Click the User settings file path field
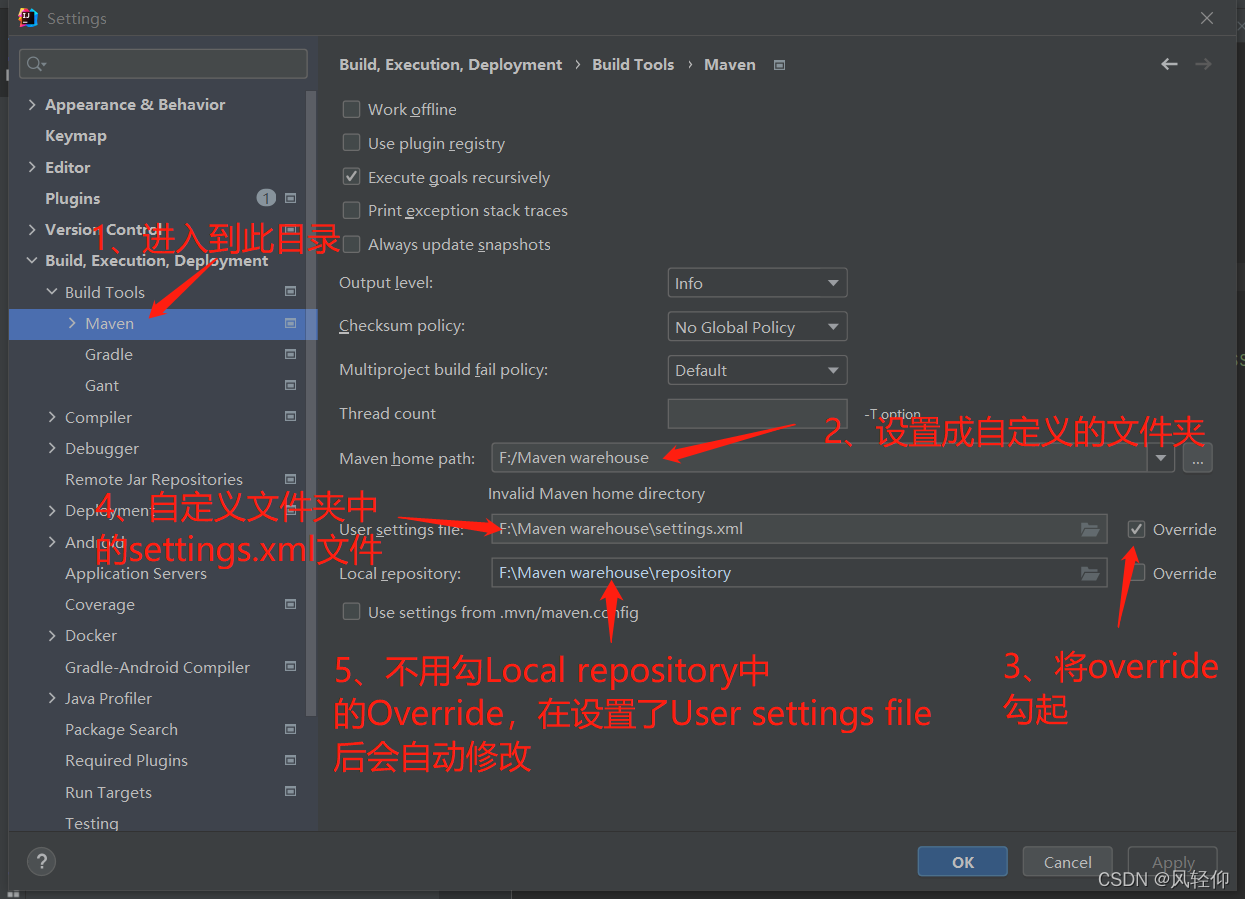 (799, 529)
